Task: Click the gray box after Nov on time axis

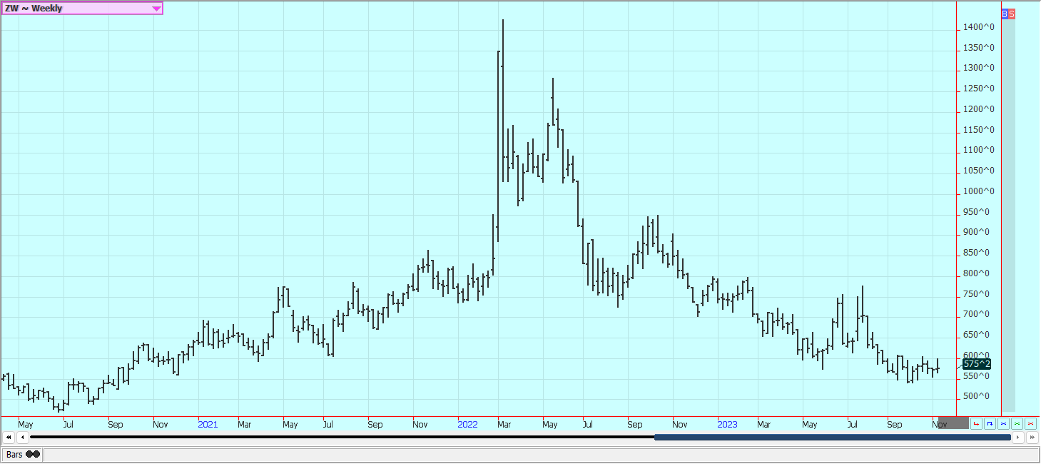Action: coord(954,423)
